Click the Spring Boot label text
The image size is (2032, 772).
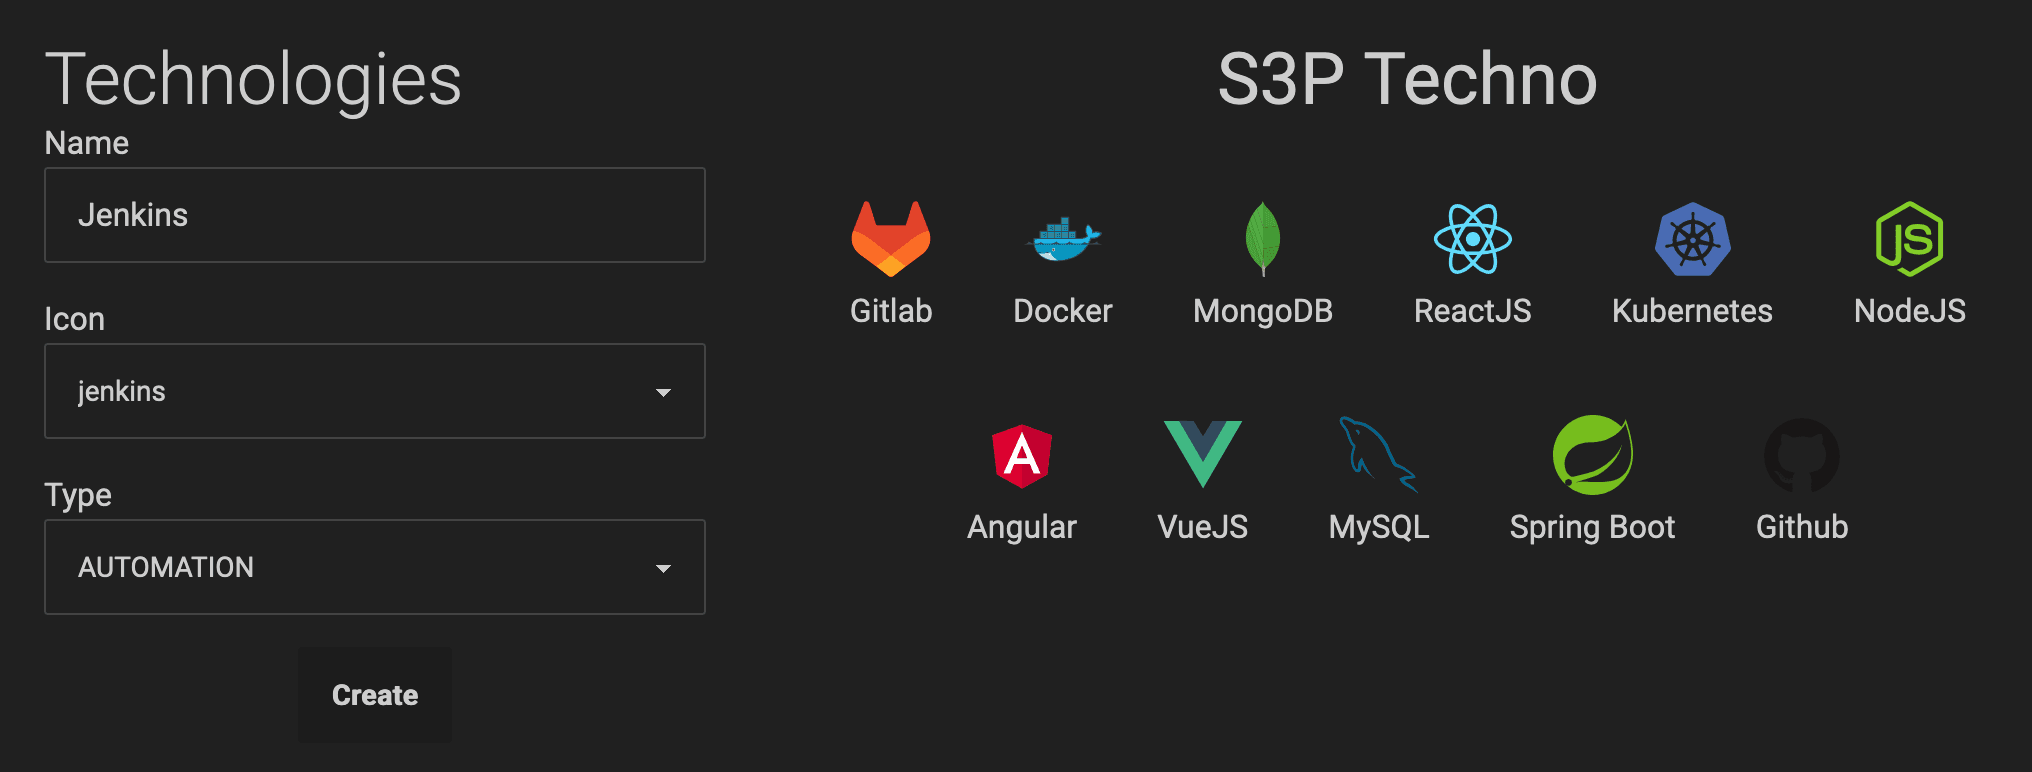[1592, 528]
